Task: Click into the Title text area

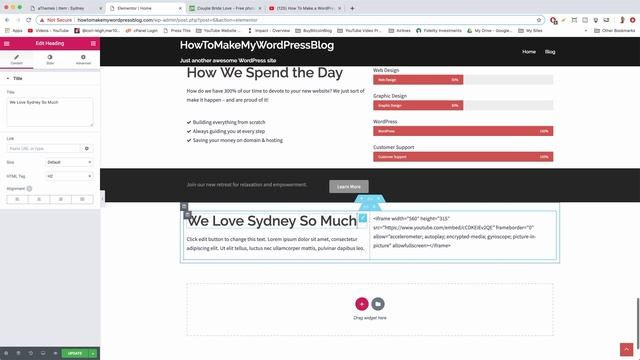Action: click(x=50, y=112)
